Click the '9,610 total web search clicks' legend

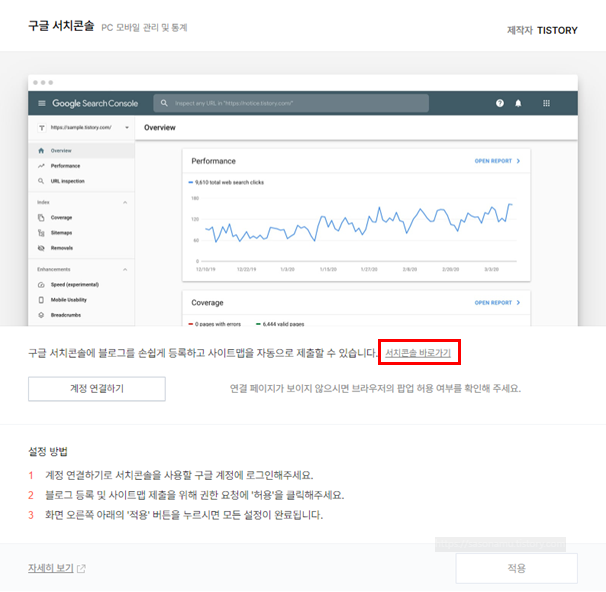226,182
